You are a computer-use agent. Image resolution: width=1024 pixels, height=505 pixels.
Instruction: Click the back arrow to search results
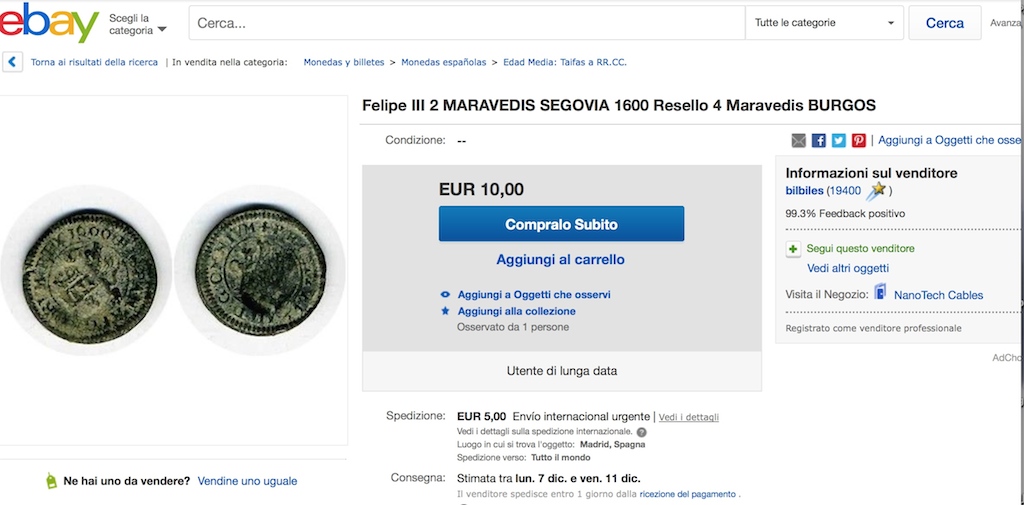pos(13,62)
